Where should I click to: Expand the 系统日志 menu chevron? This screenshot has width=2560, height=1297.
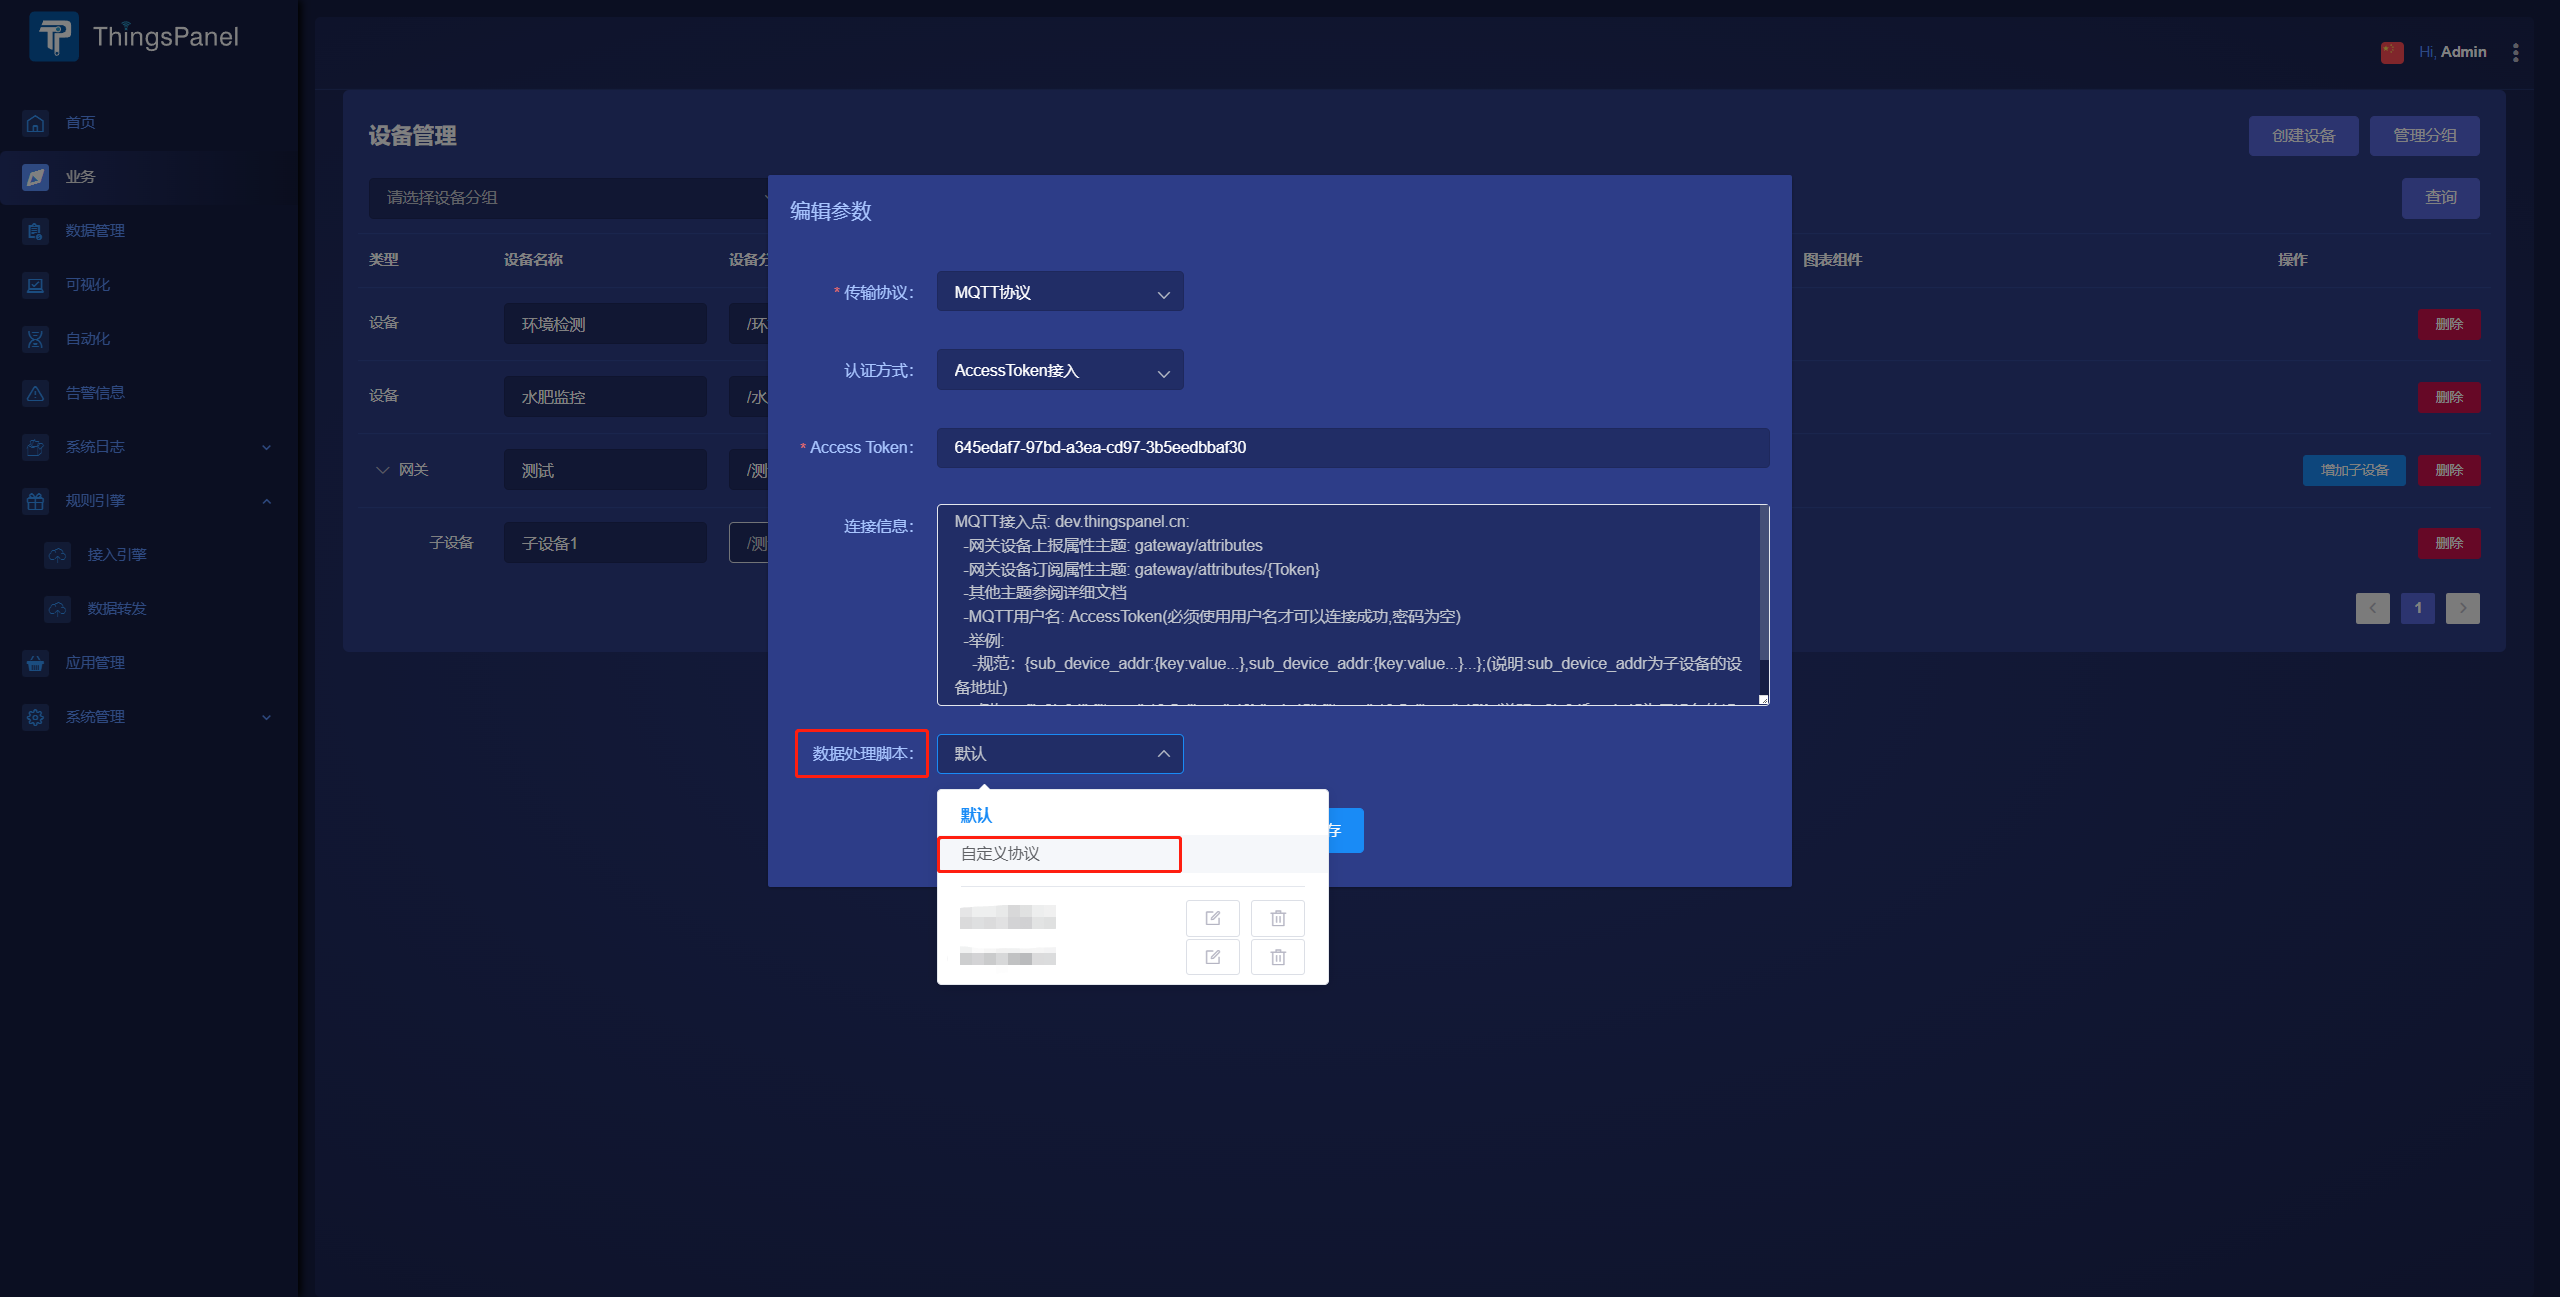(x=266, y=447)
